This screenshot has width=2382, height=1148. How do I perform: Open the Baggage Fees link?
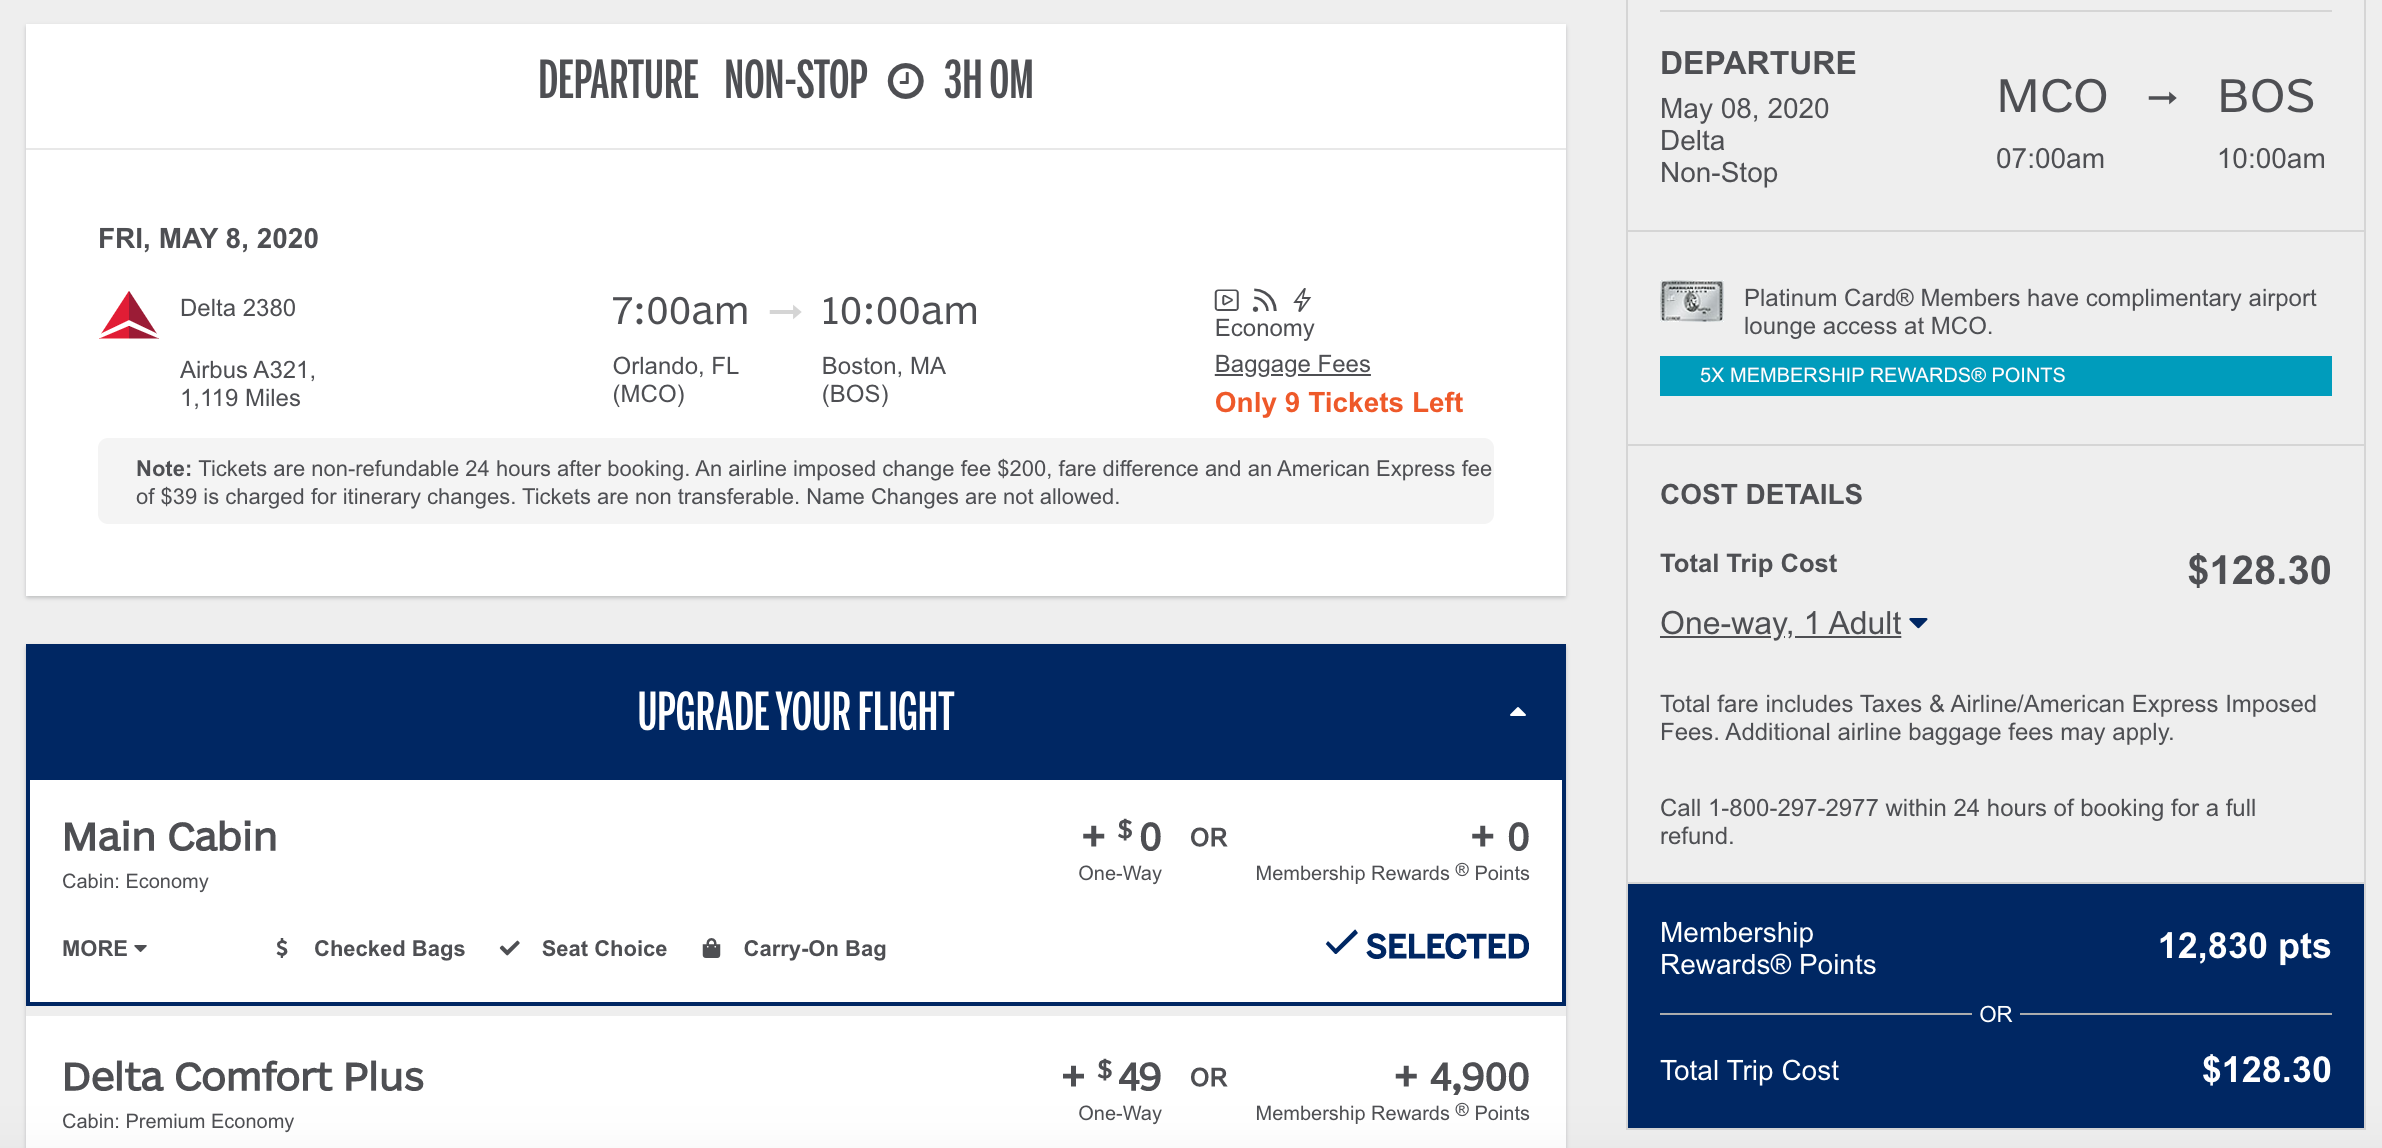click(x=1292, y=364)
